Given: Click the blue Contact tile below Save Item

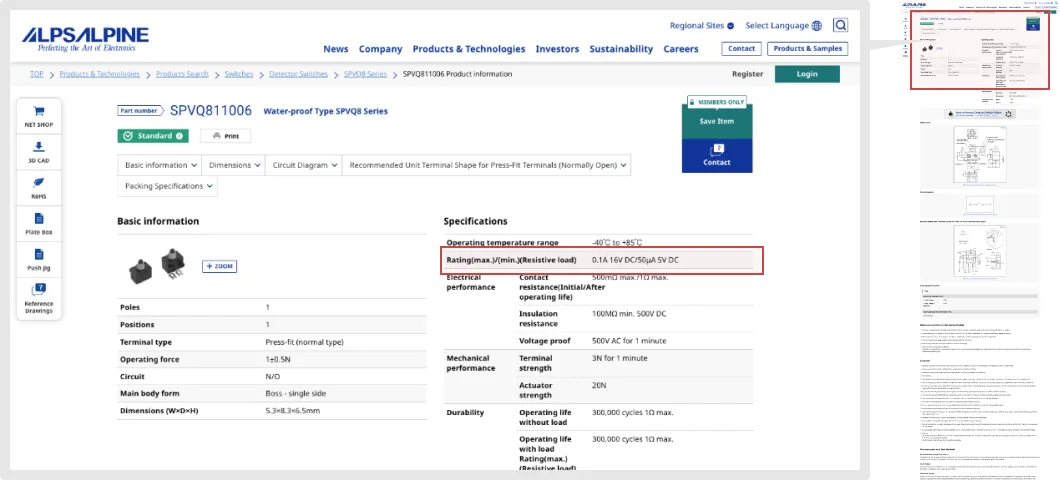Looking at the screenshot, I should click(717, 155).
